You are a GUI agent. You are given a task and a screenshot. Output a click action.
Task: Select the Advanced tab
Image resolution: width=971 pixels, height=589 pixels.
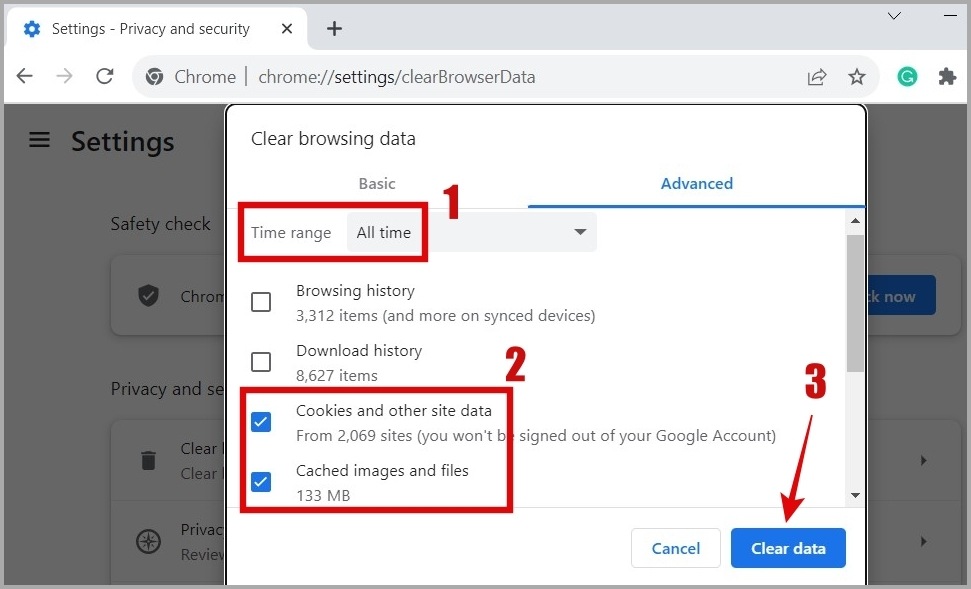tap(697, 184)
